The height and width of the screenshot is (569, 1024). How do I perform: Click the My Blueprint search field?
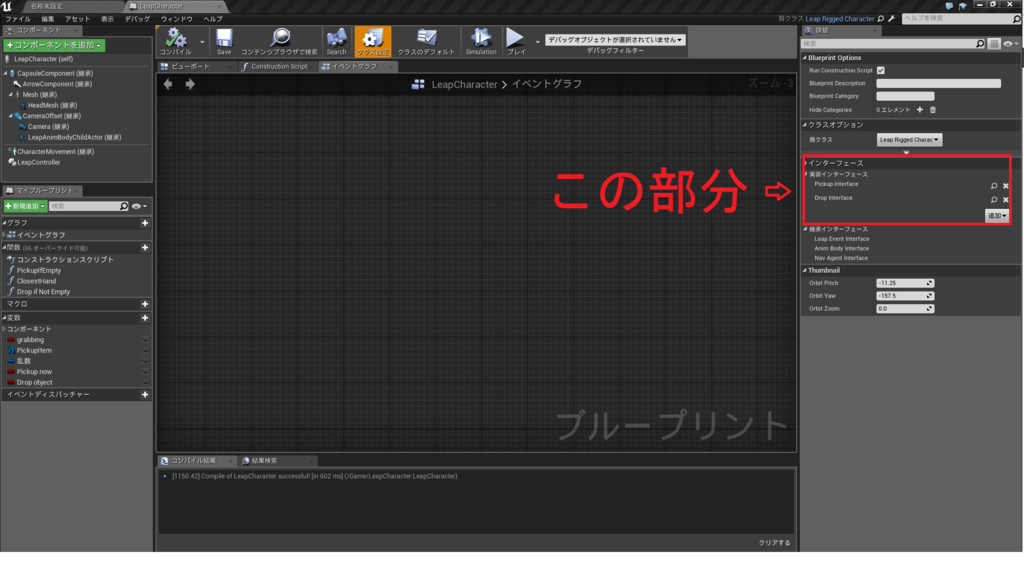pos(89,206)
